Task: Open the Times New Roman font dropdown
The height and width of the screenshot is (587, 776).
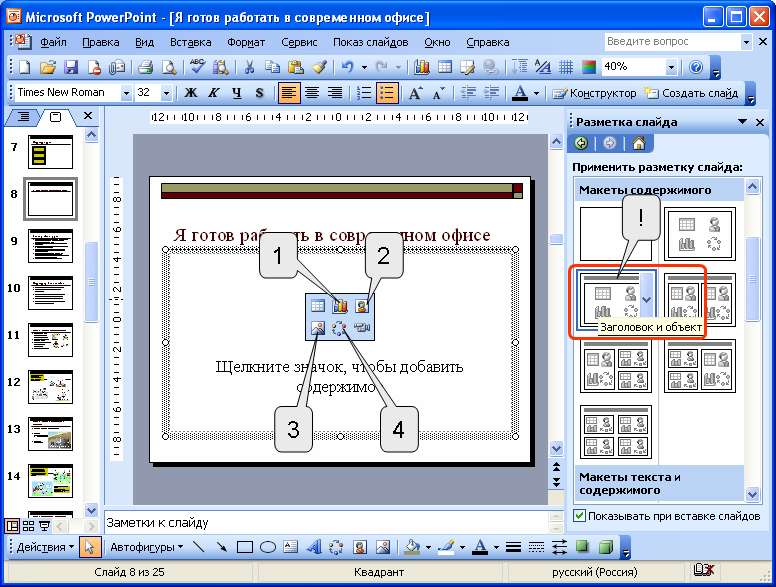Action: 126,93
